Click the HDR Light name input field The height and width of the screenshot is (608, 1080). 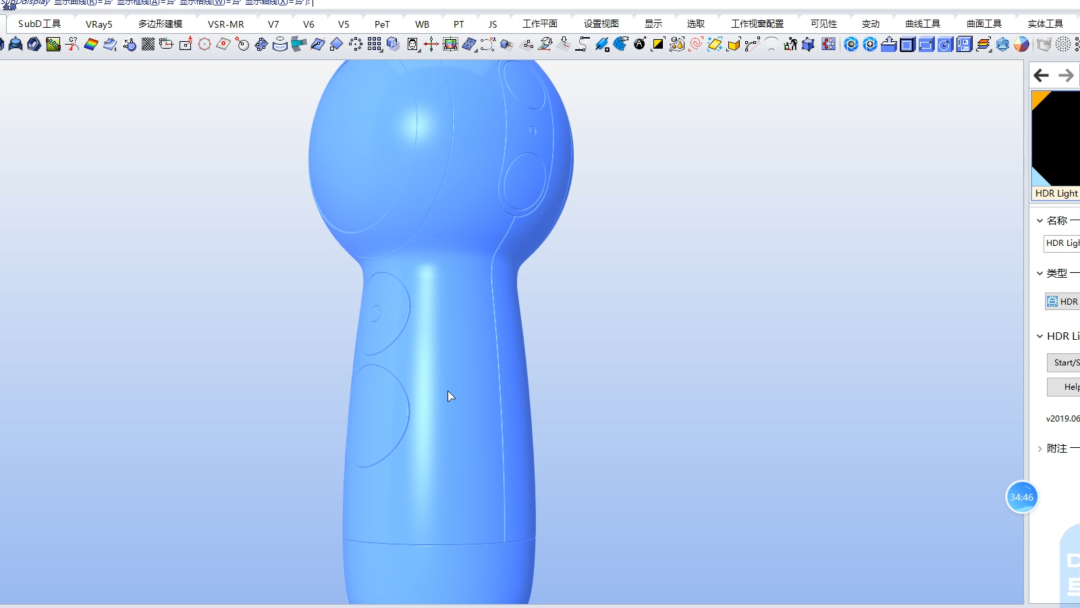coord(1061,243)
